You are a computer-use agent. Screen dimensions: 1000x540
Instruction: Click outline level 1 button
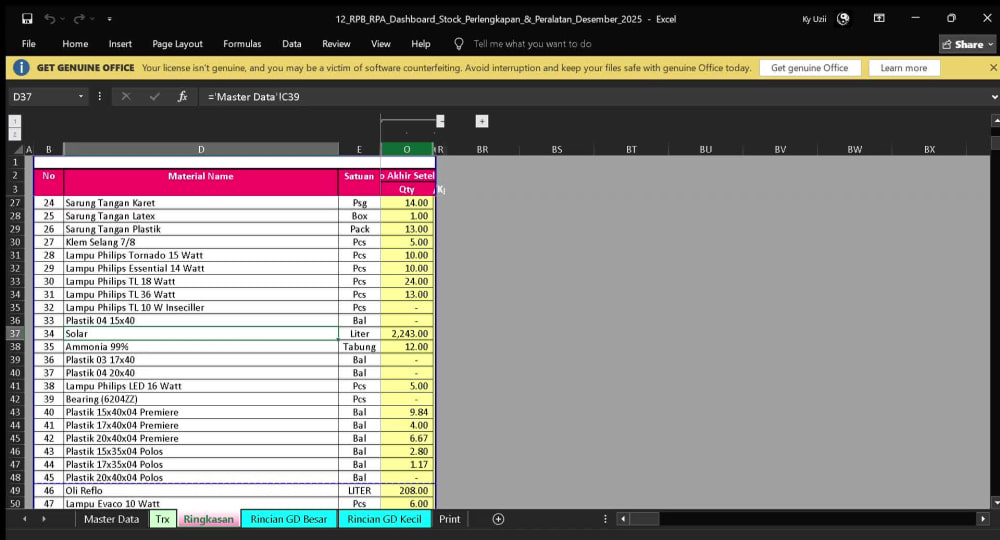15,120
